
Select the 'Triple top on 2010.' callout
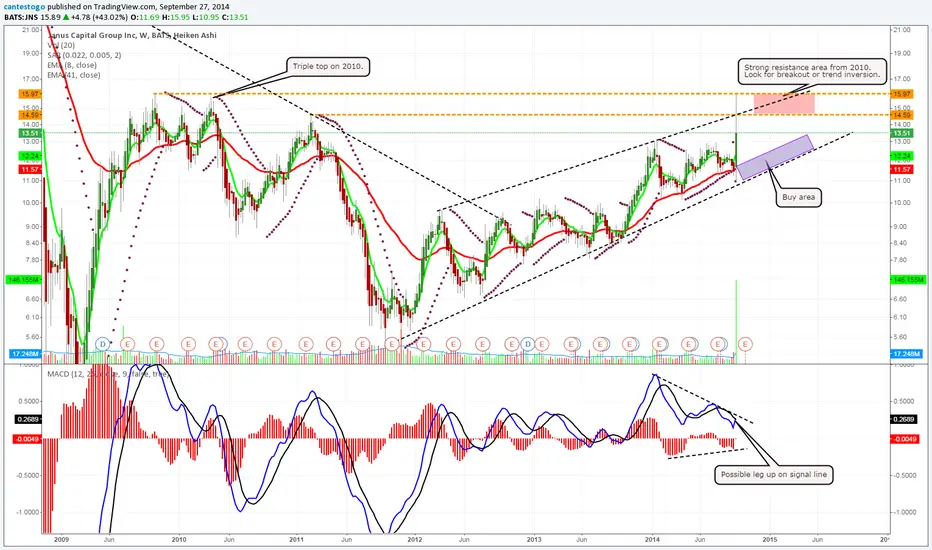click(328, 67)
